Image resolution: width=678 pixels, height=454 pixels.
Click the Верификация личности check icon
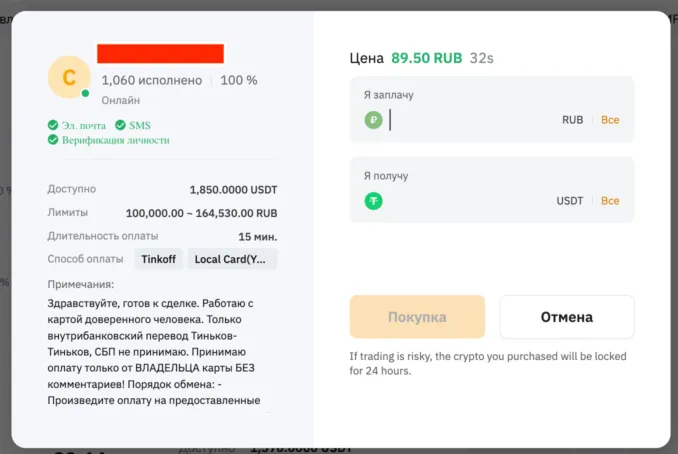53,140
